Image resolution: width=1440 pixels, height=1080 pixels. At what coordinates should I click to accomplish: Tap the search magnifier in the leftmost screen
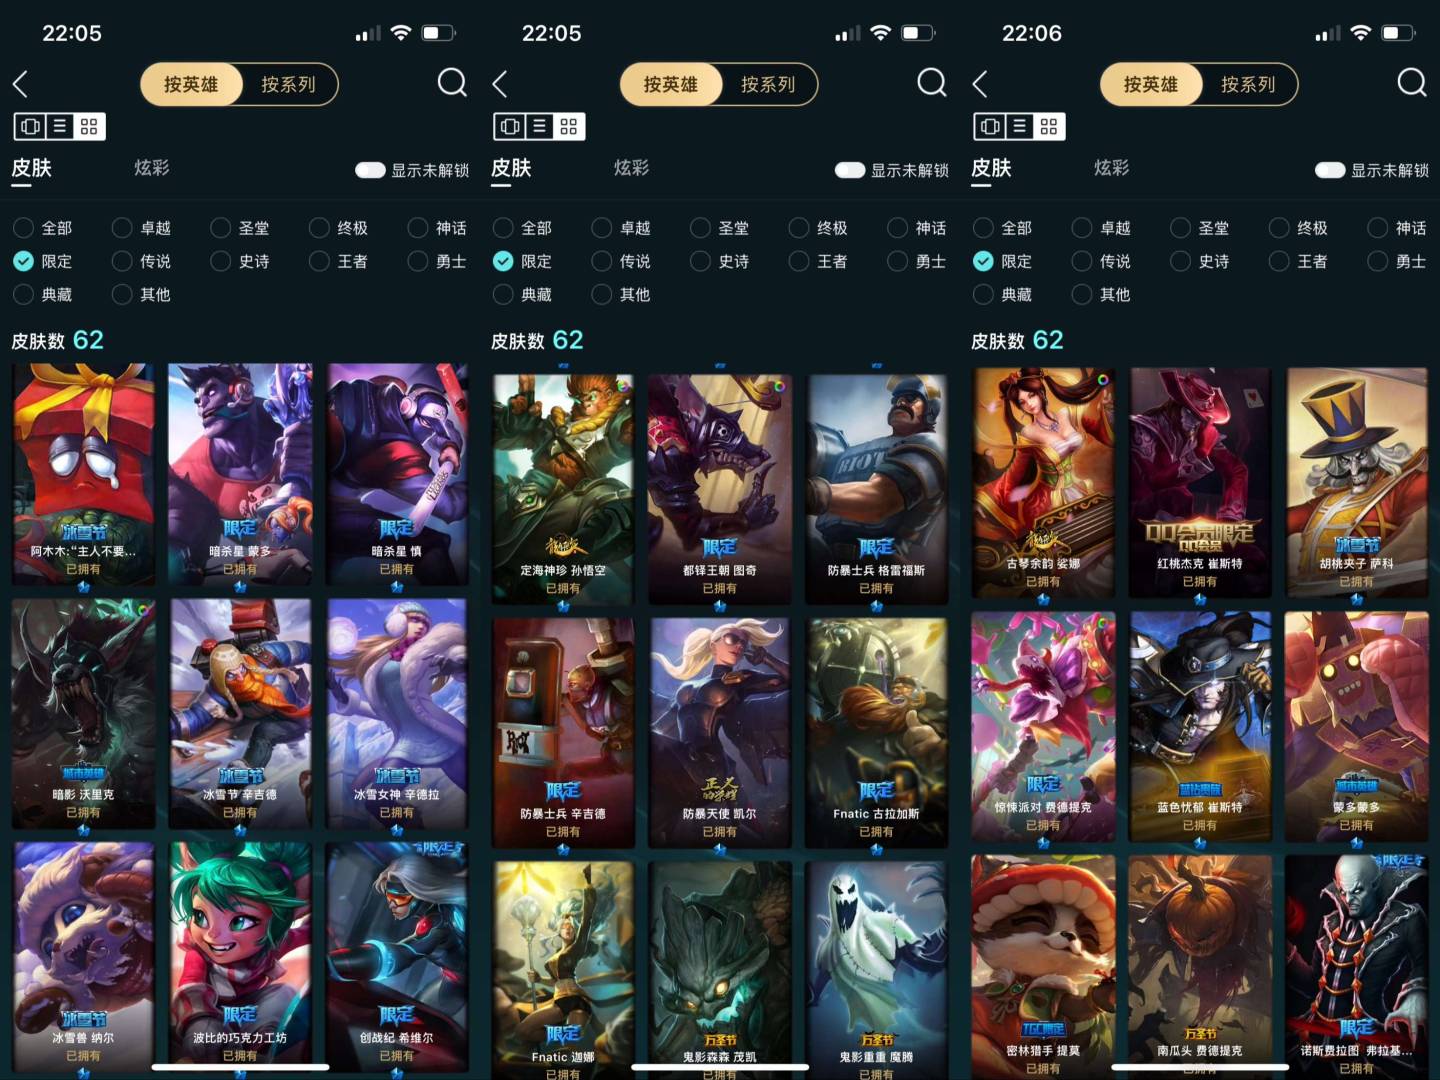point(452,82)
